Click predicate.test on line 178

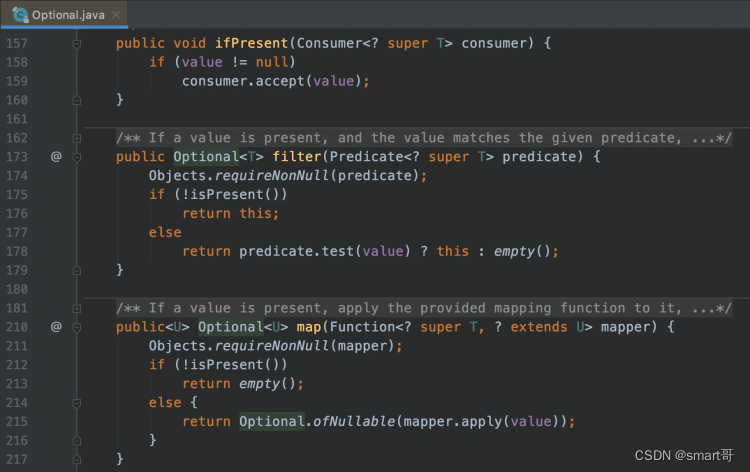coord(297,251)
